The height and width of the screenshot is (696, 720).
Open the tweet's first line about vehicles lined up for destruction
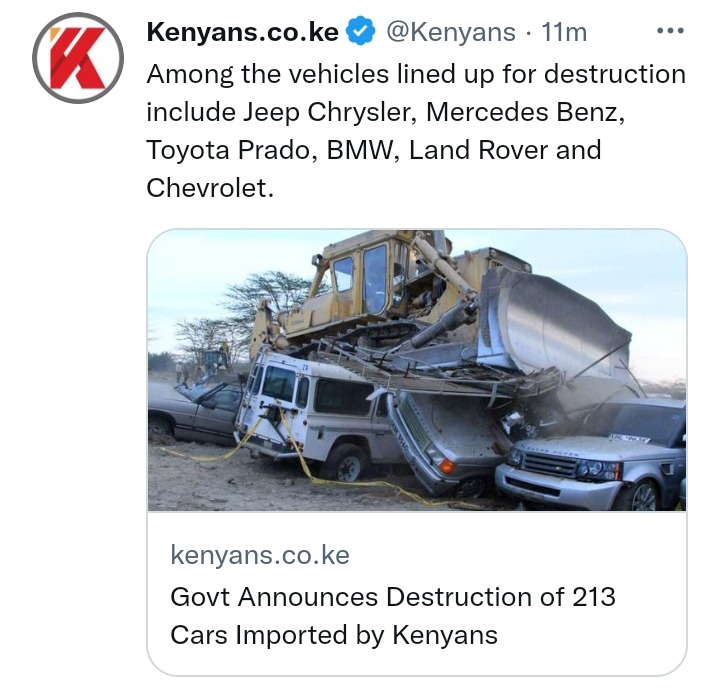click(x=416, y=74)
